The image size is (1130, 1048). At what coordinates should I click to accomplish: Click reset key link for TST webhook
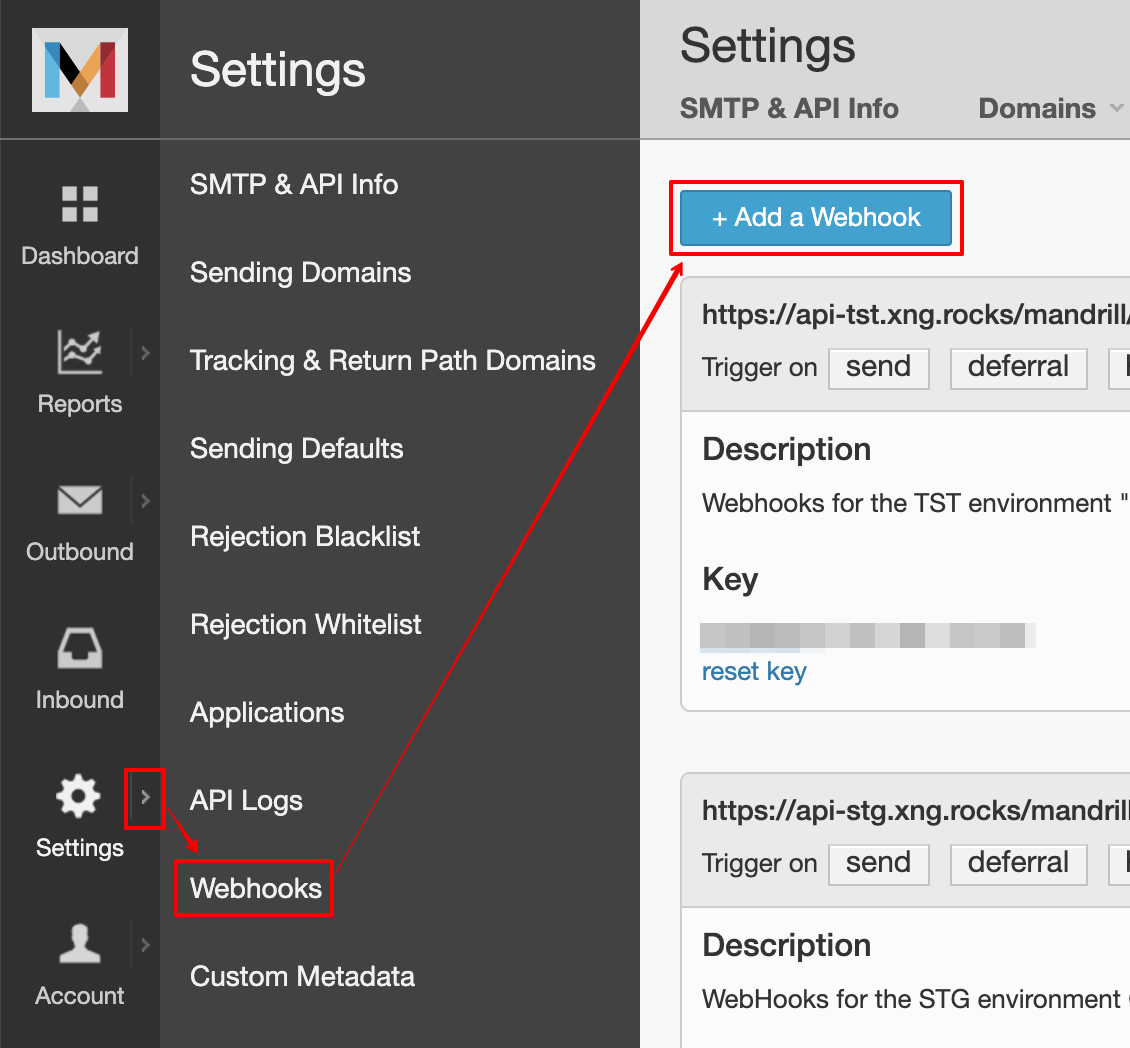[754, 672]
